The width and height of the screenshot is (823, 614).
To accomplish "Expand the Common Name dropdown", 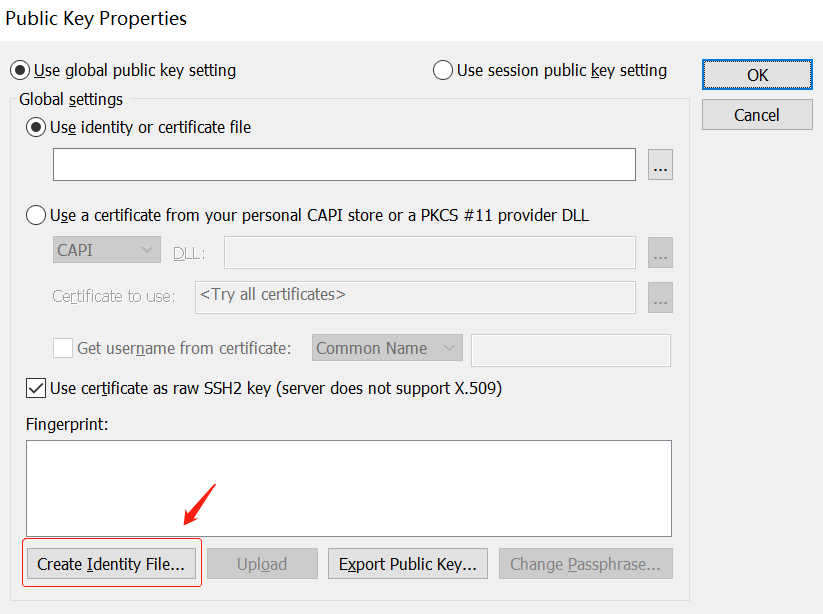I will click(387, 348).
